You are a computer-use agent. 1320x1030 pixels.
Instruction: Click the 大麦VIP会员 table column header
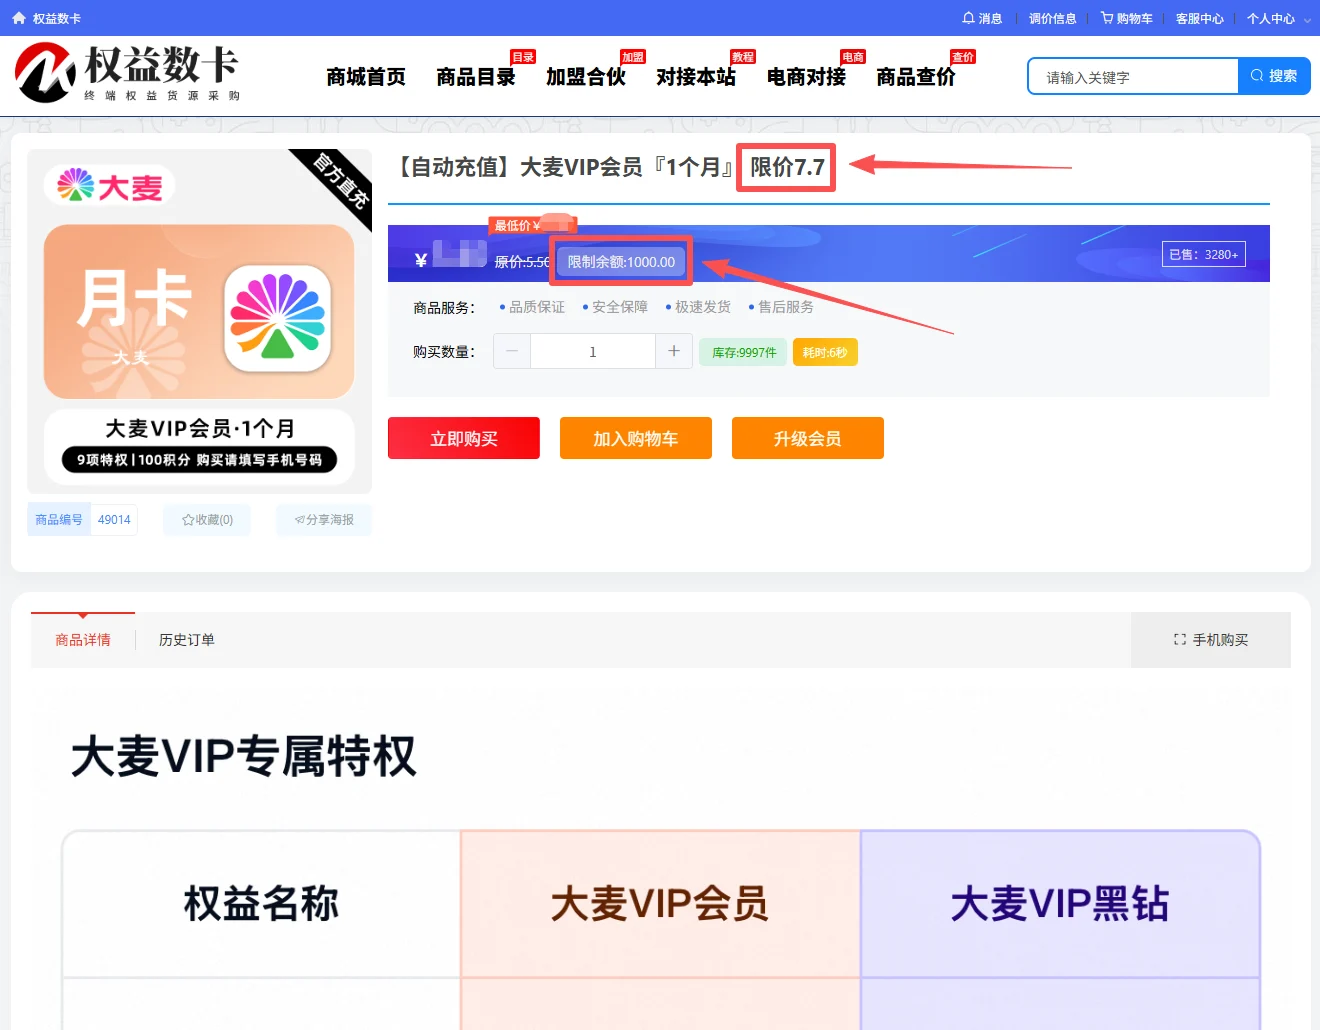(x=660, y=903)
